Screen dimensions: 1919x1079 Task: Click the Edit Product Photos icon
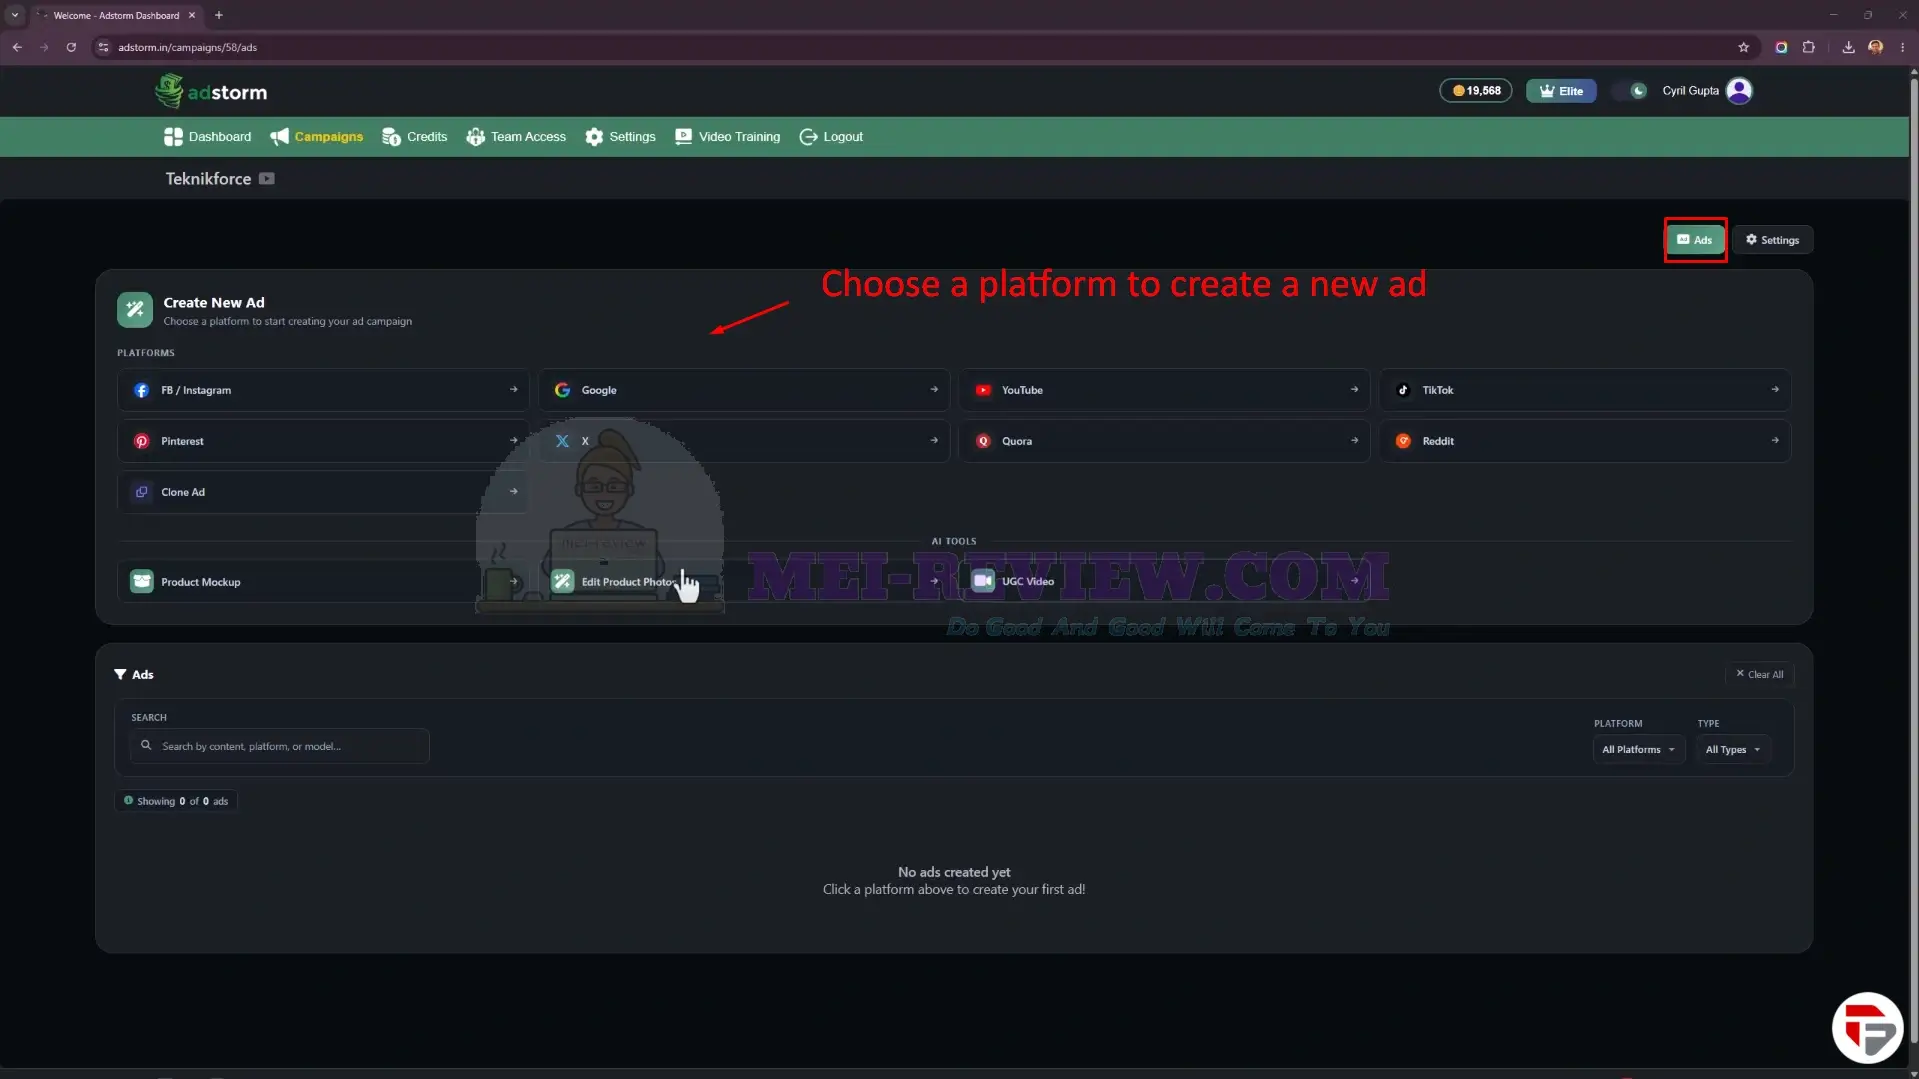(x=563, y=582)
